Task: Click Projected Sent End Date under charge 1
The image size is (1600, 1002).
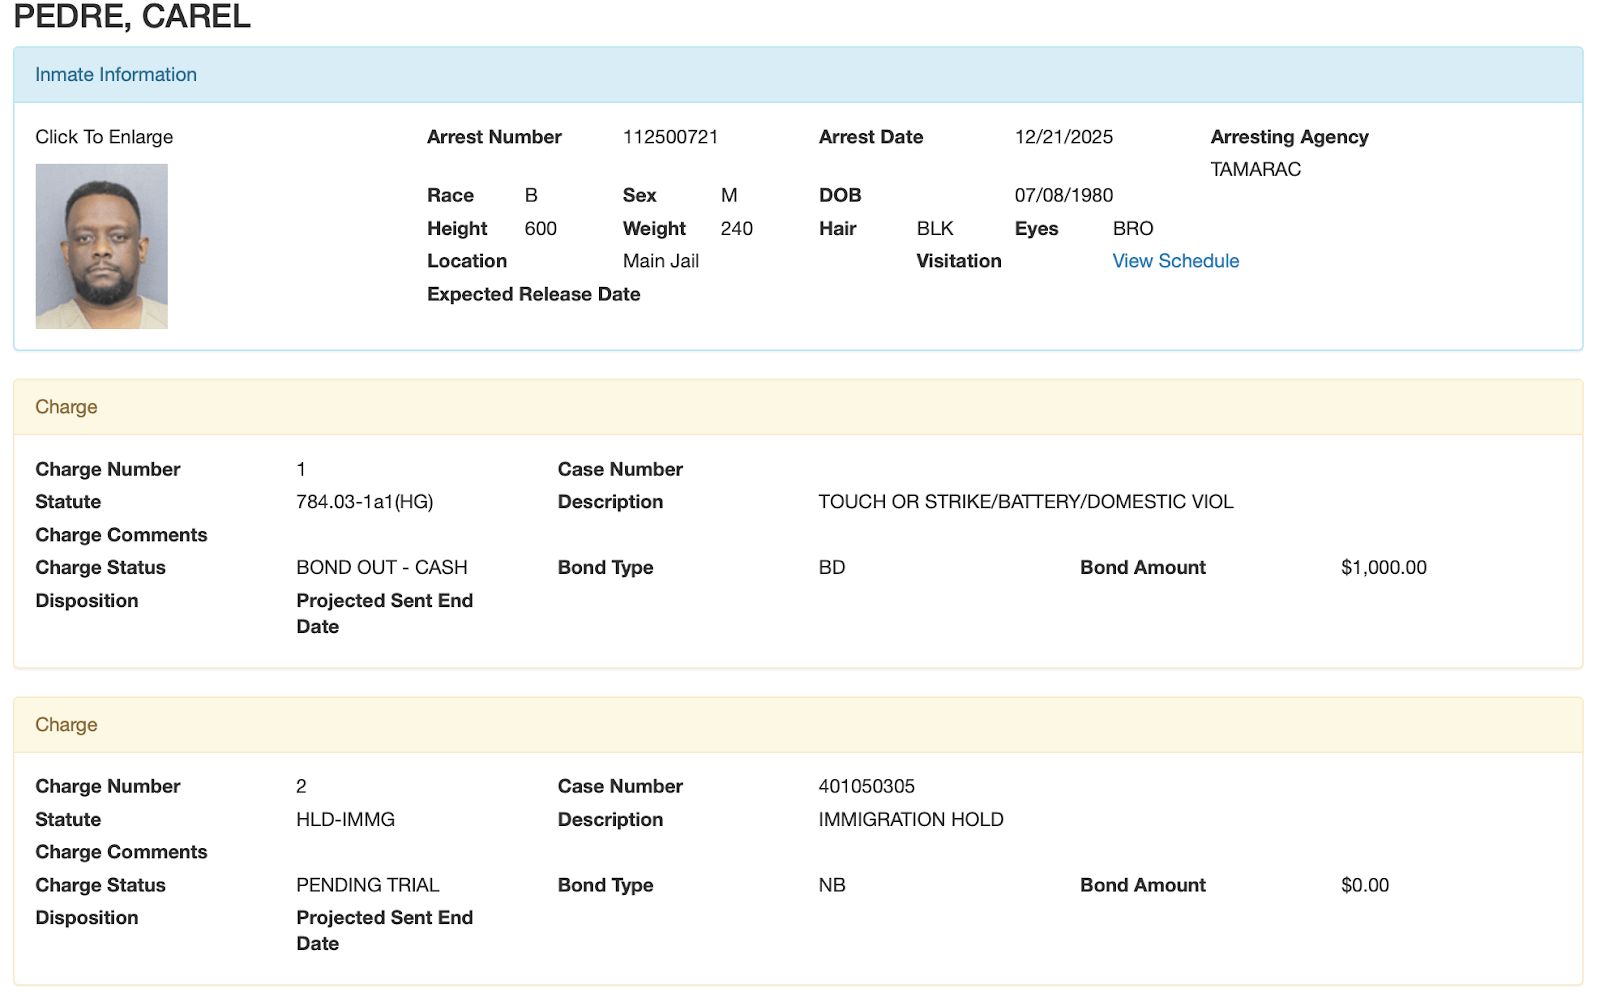Action: pyautogui.click(x=384, y=613)
